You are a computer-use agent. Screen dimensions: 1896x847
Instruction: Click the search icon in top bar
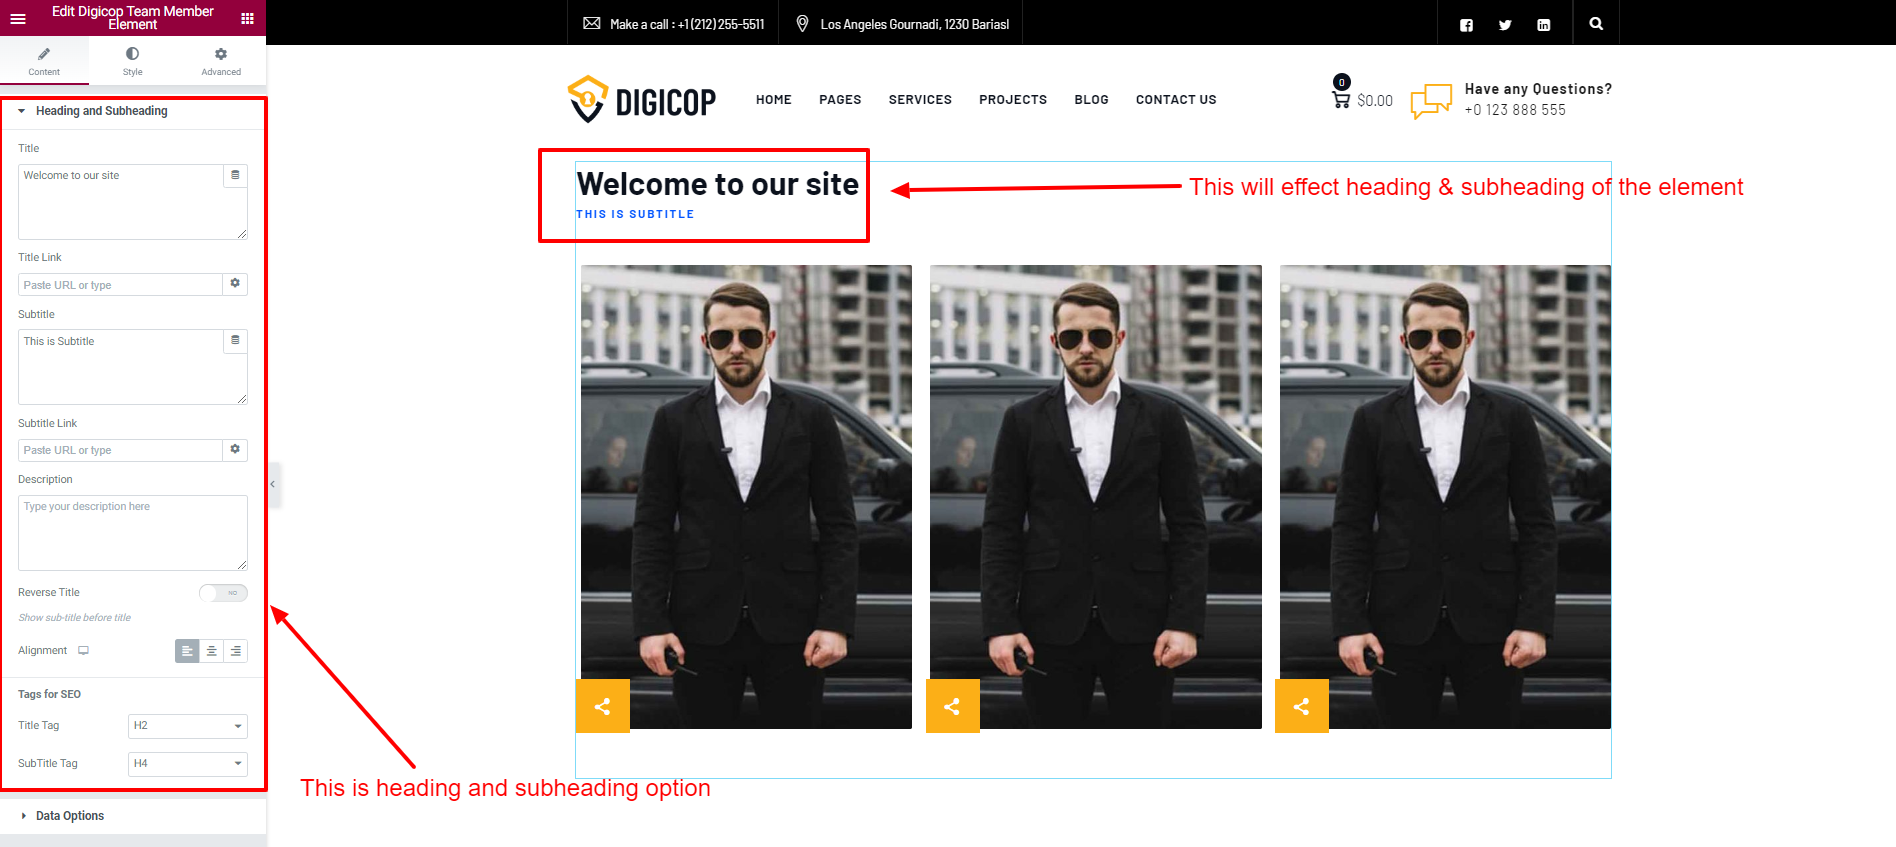pyautogui.click(x=1596, y=24)
